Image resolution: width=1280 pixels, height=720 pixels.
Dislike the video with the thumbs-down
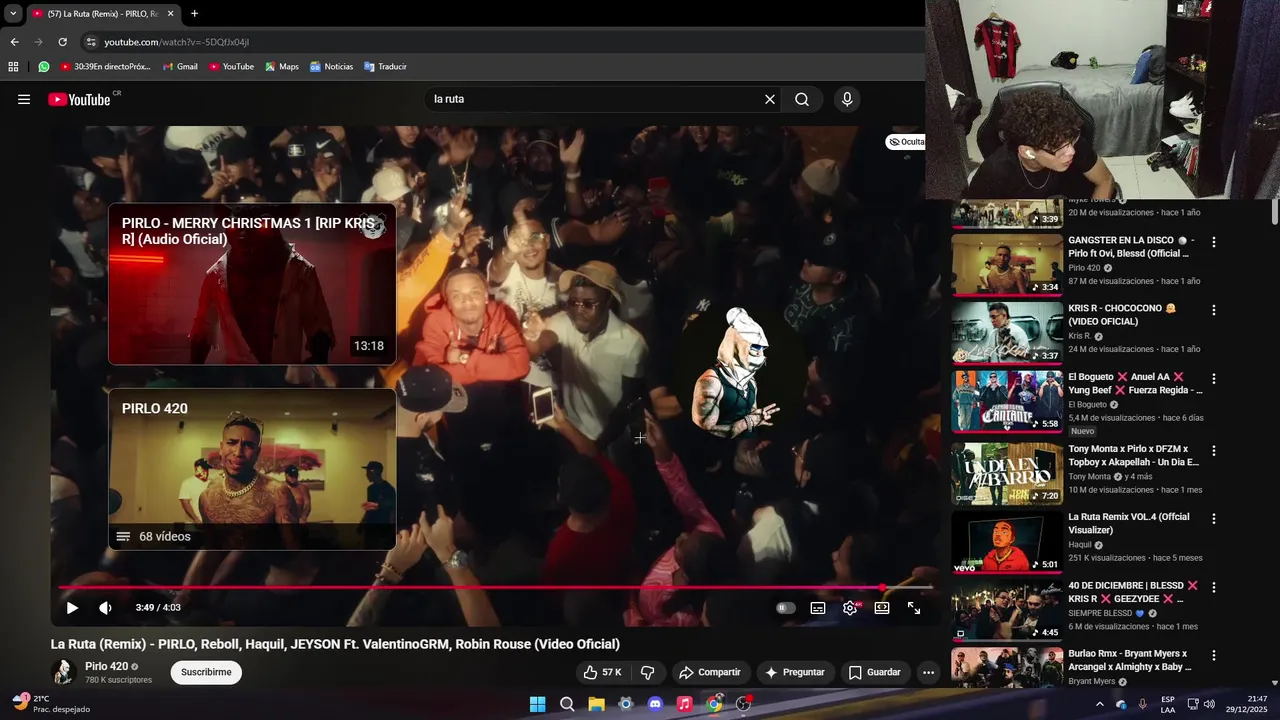[x=647, y=672]
